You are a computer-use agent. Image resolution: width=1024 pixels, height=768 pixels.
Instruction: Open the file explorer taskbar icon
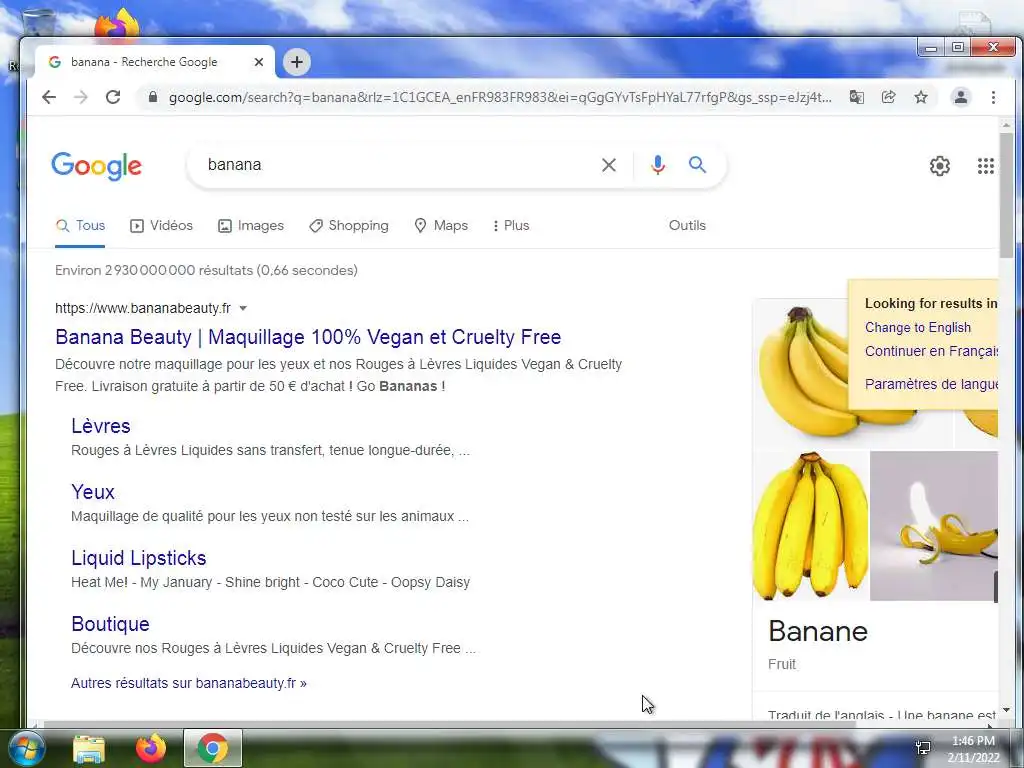pyautogui.click(x=89, y=748)
